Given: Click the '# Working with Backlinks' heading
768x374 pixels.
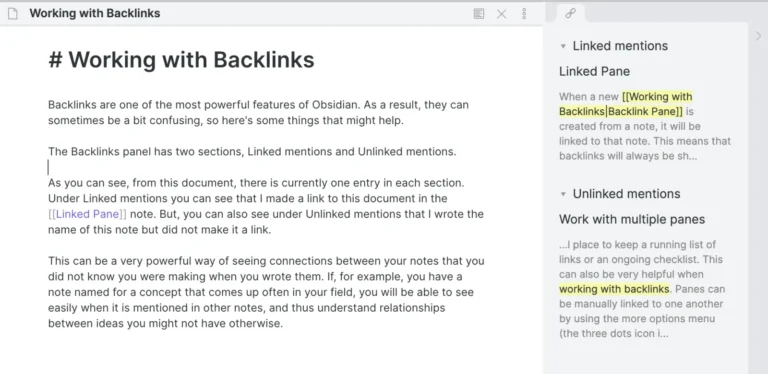Looking at the screenshot, I should point(181,60).
